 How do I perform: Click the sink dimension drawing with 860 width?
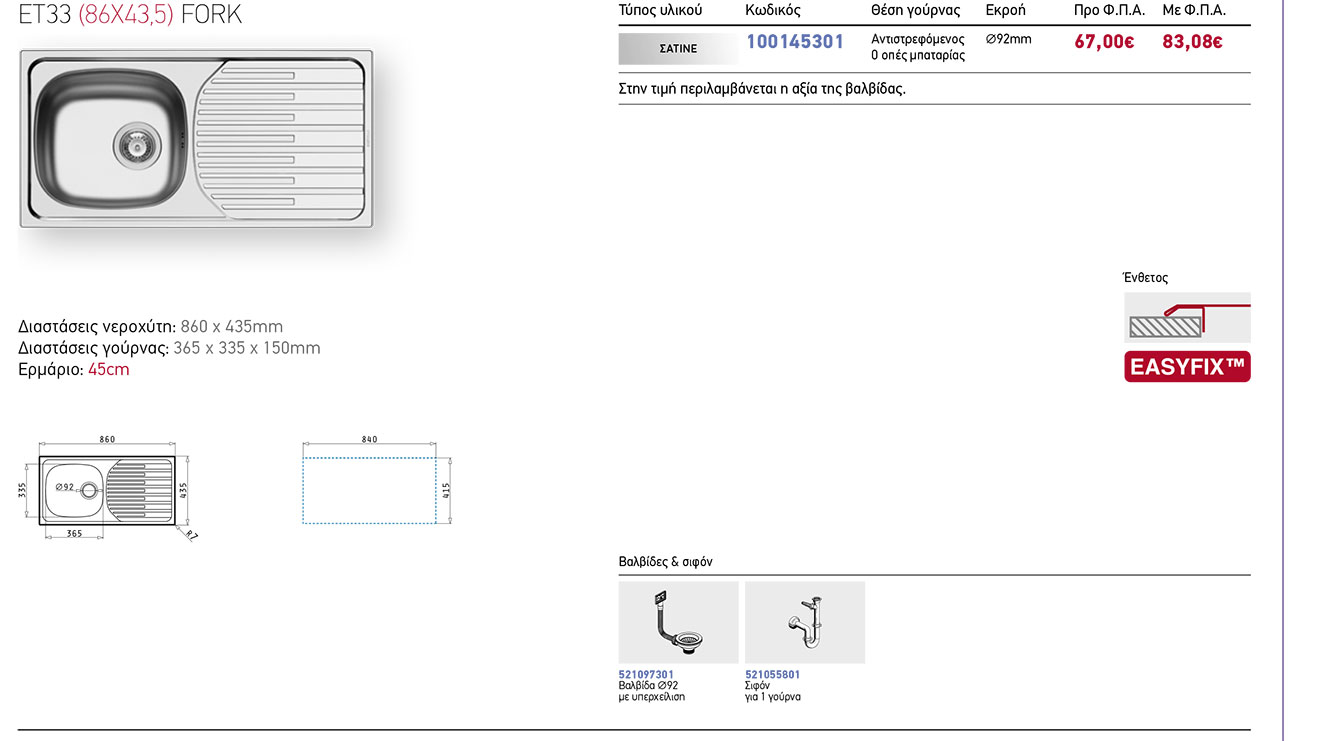[x=108, y=490]
